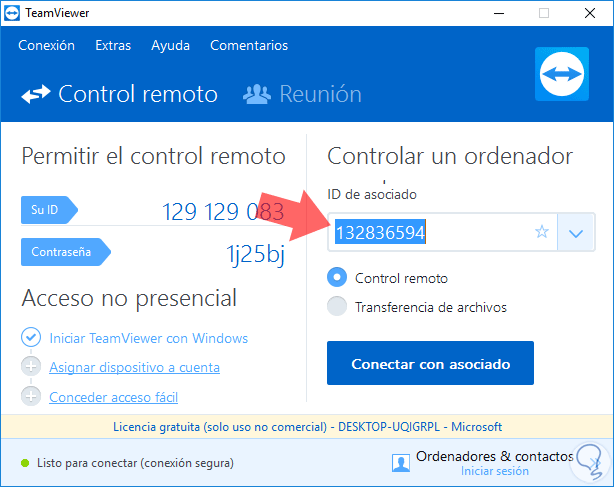This screenshot has width=614, height=487.
Task: Open the Extras menu
Action: (x=113, y=45)
